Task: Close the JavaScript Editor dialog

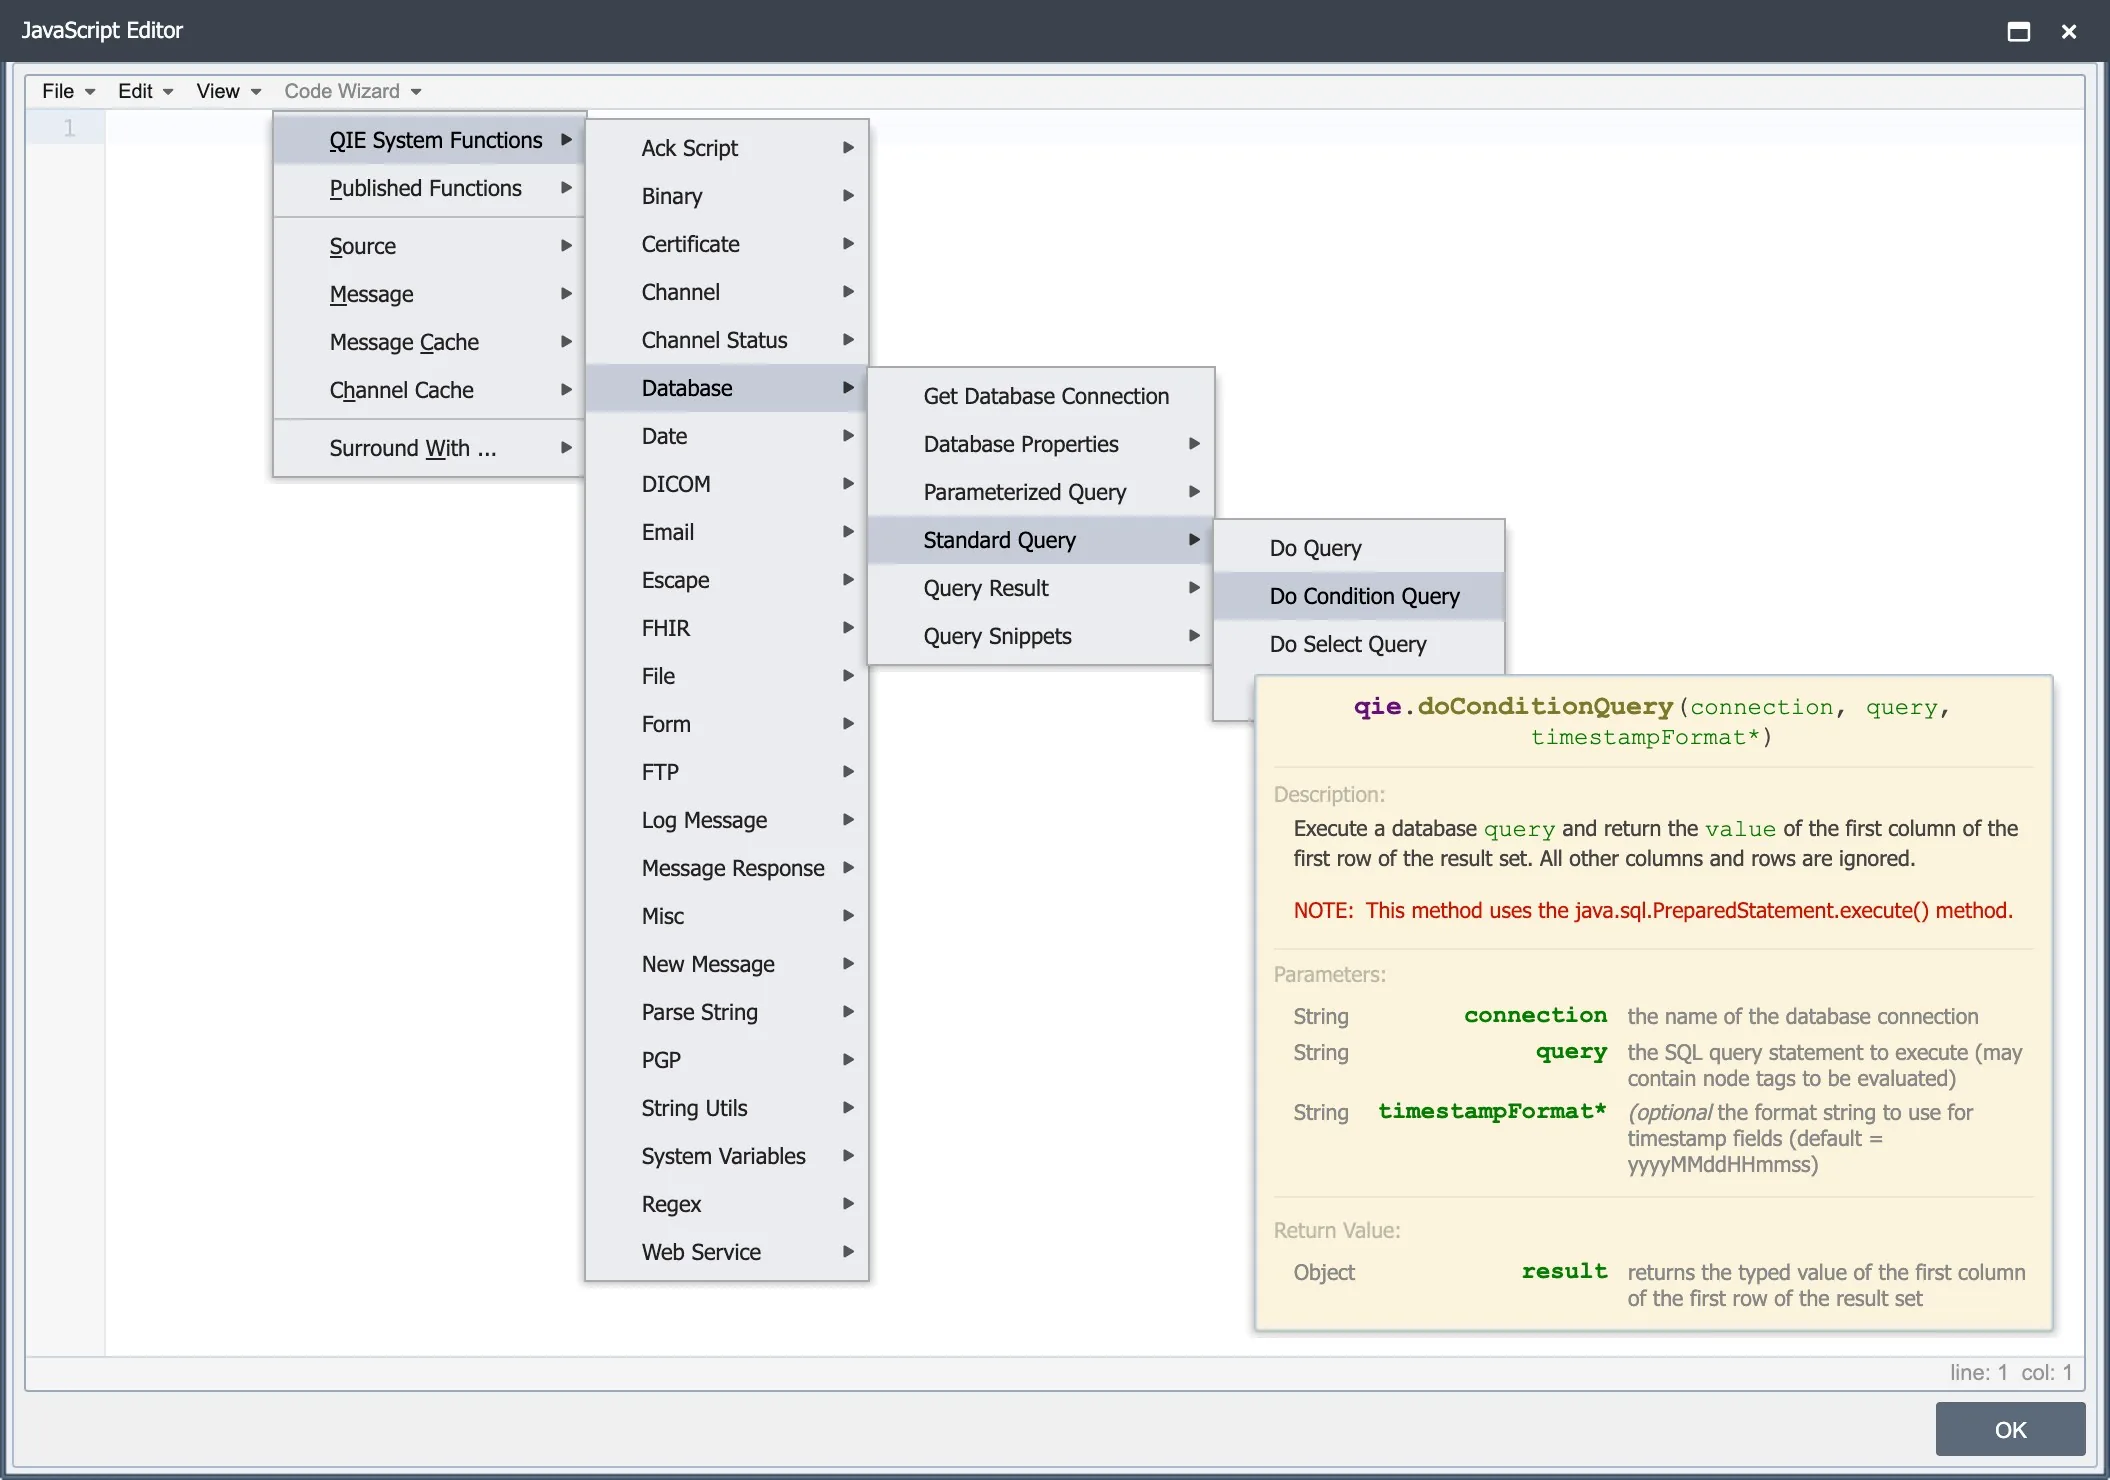Action: [x=2069, y=31]
